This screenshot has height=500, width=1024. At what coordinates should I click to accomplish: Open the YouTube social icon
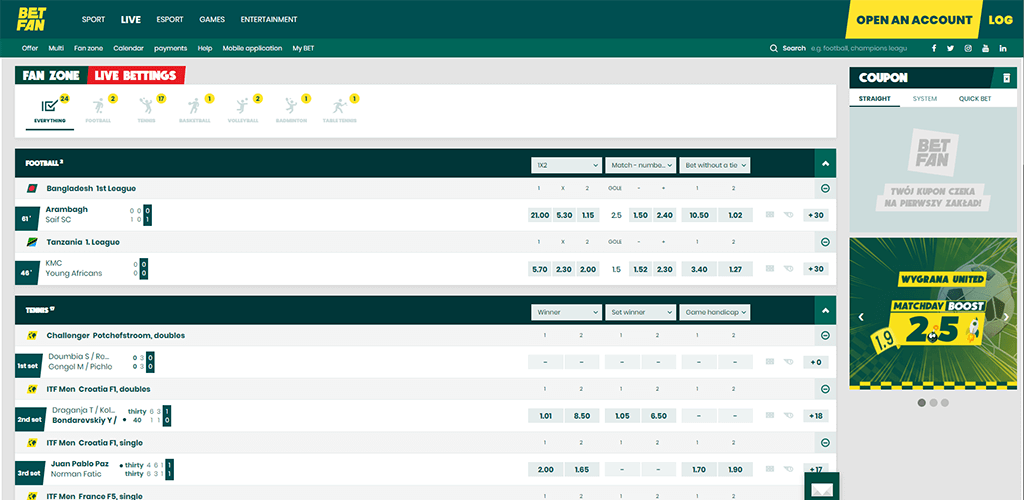point(985,48)
